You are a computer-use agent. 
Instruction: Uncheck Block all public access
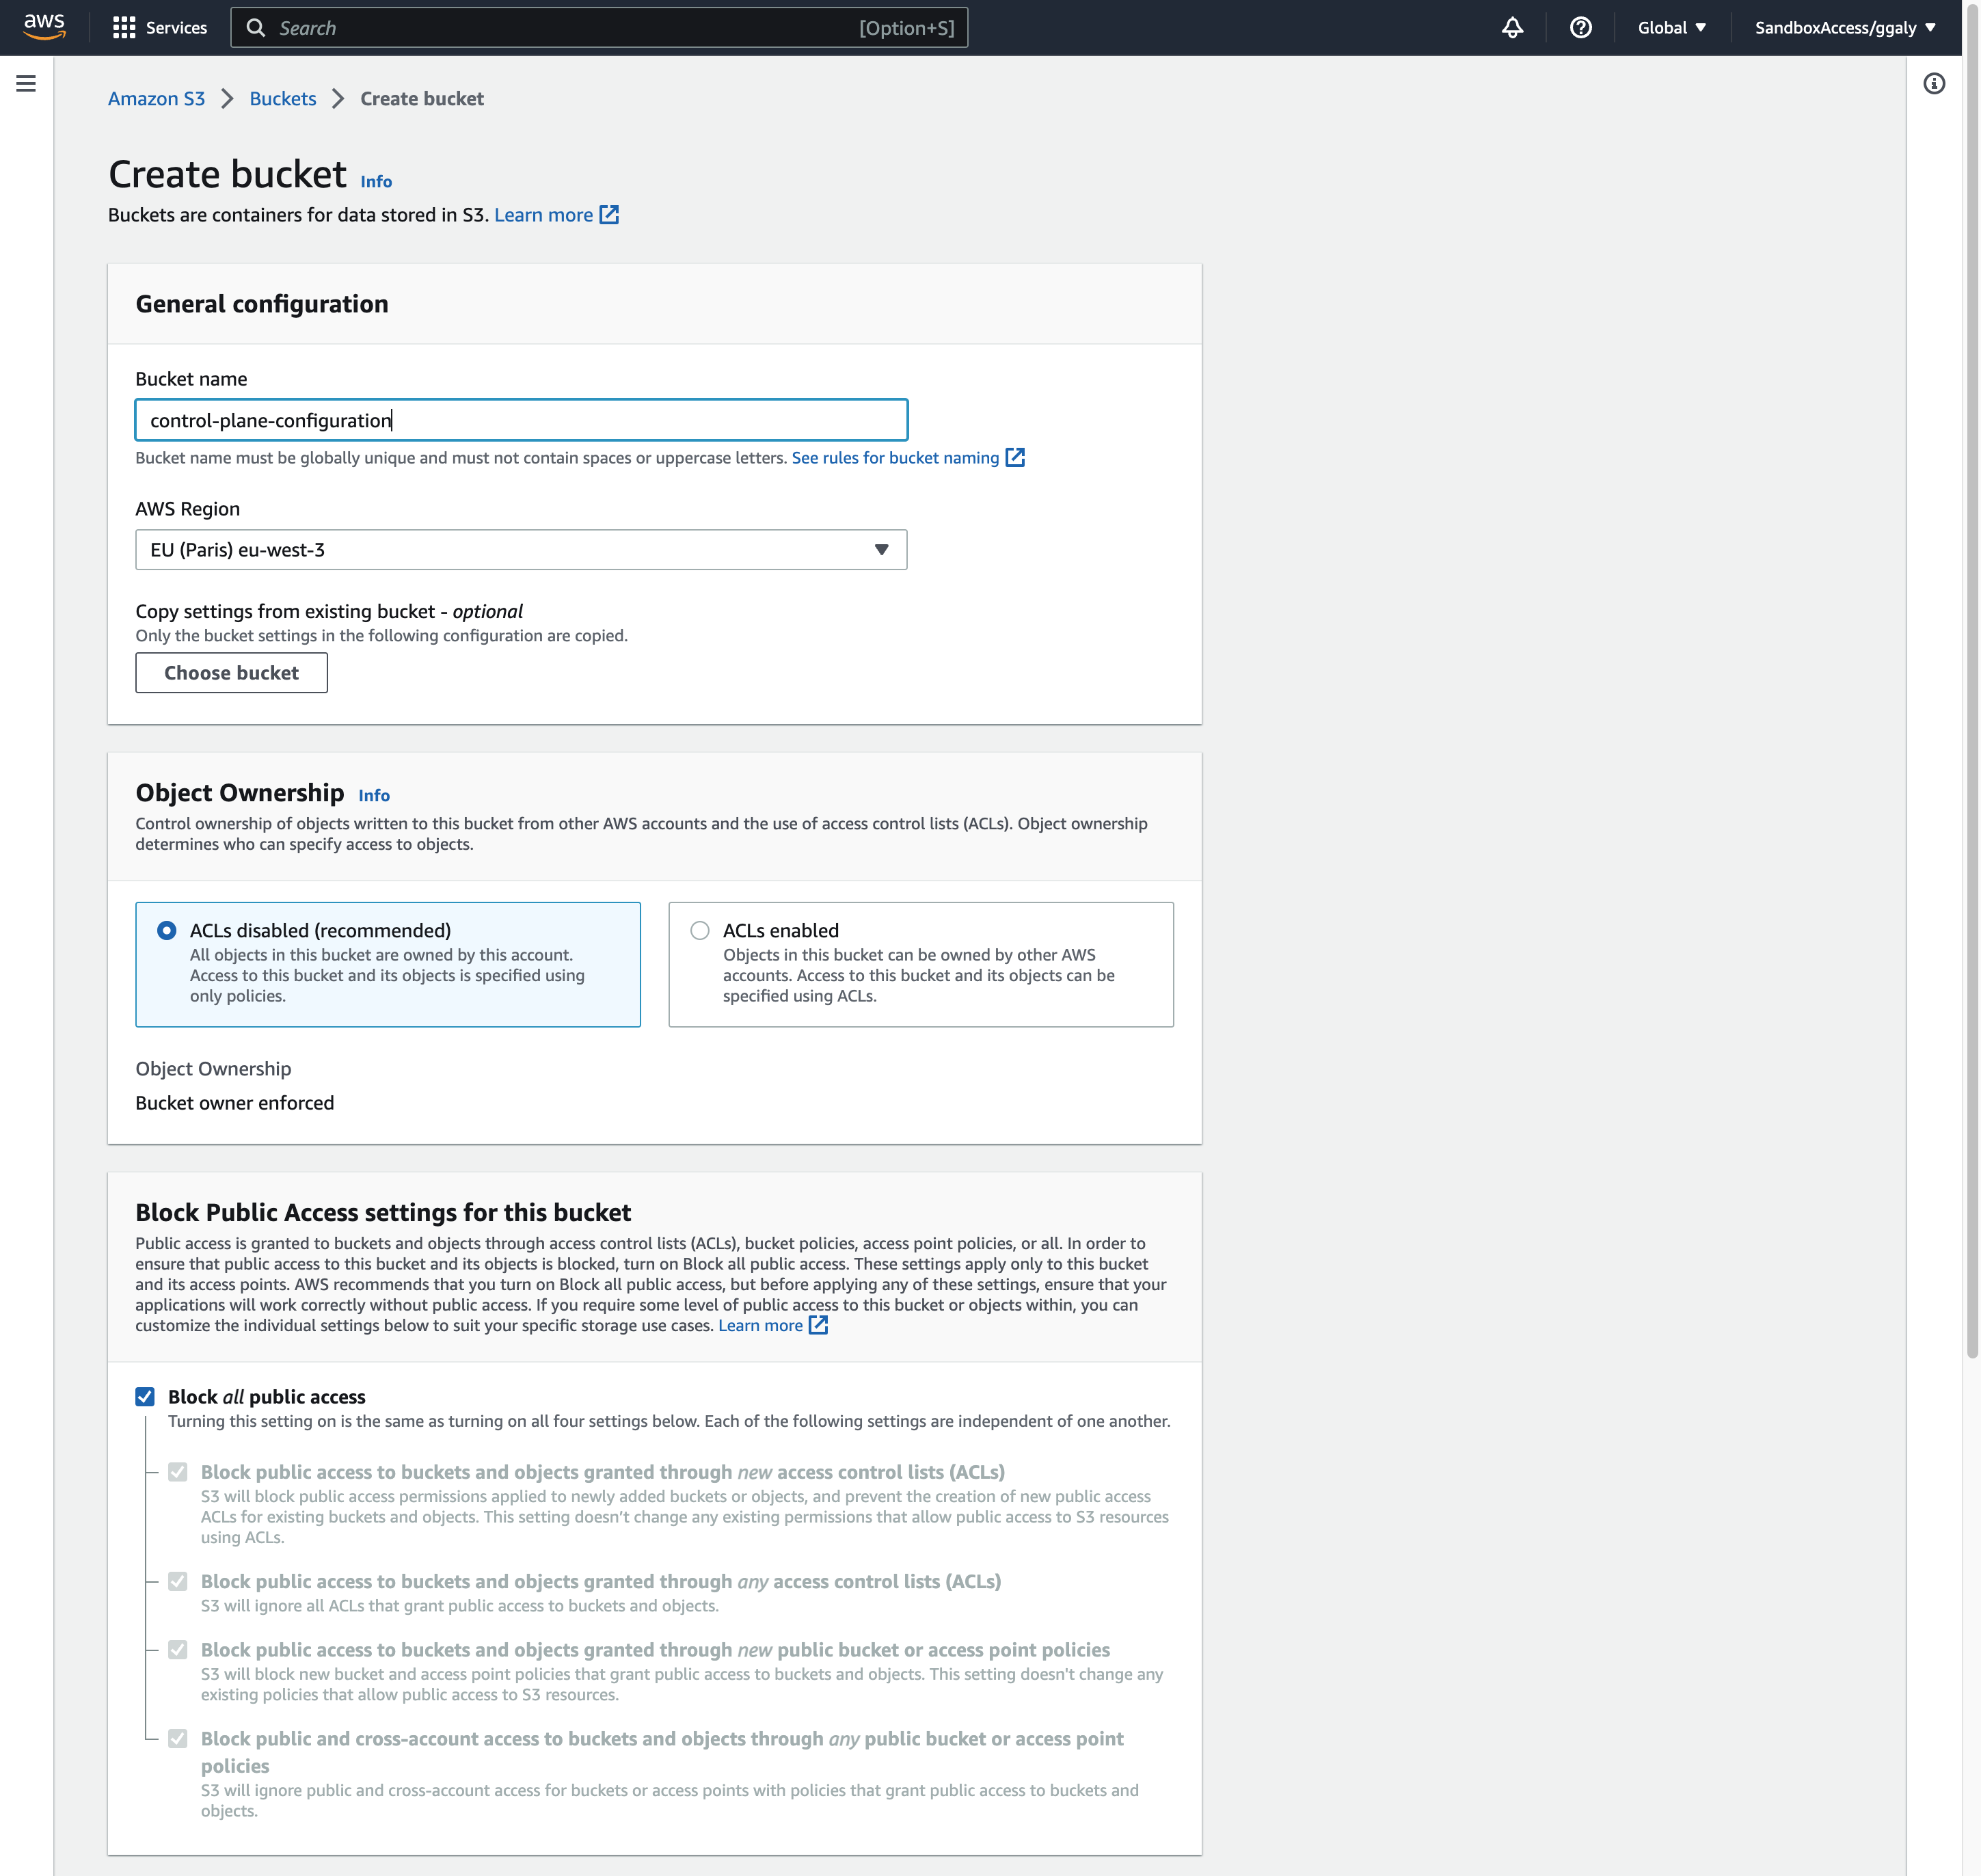(x=145, y=1397)
